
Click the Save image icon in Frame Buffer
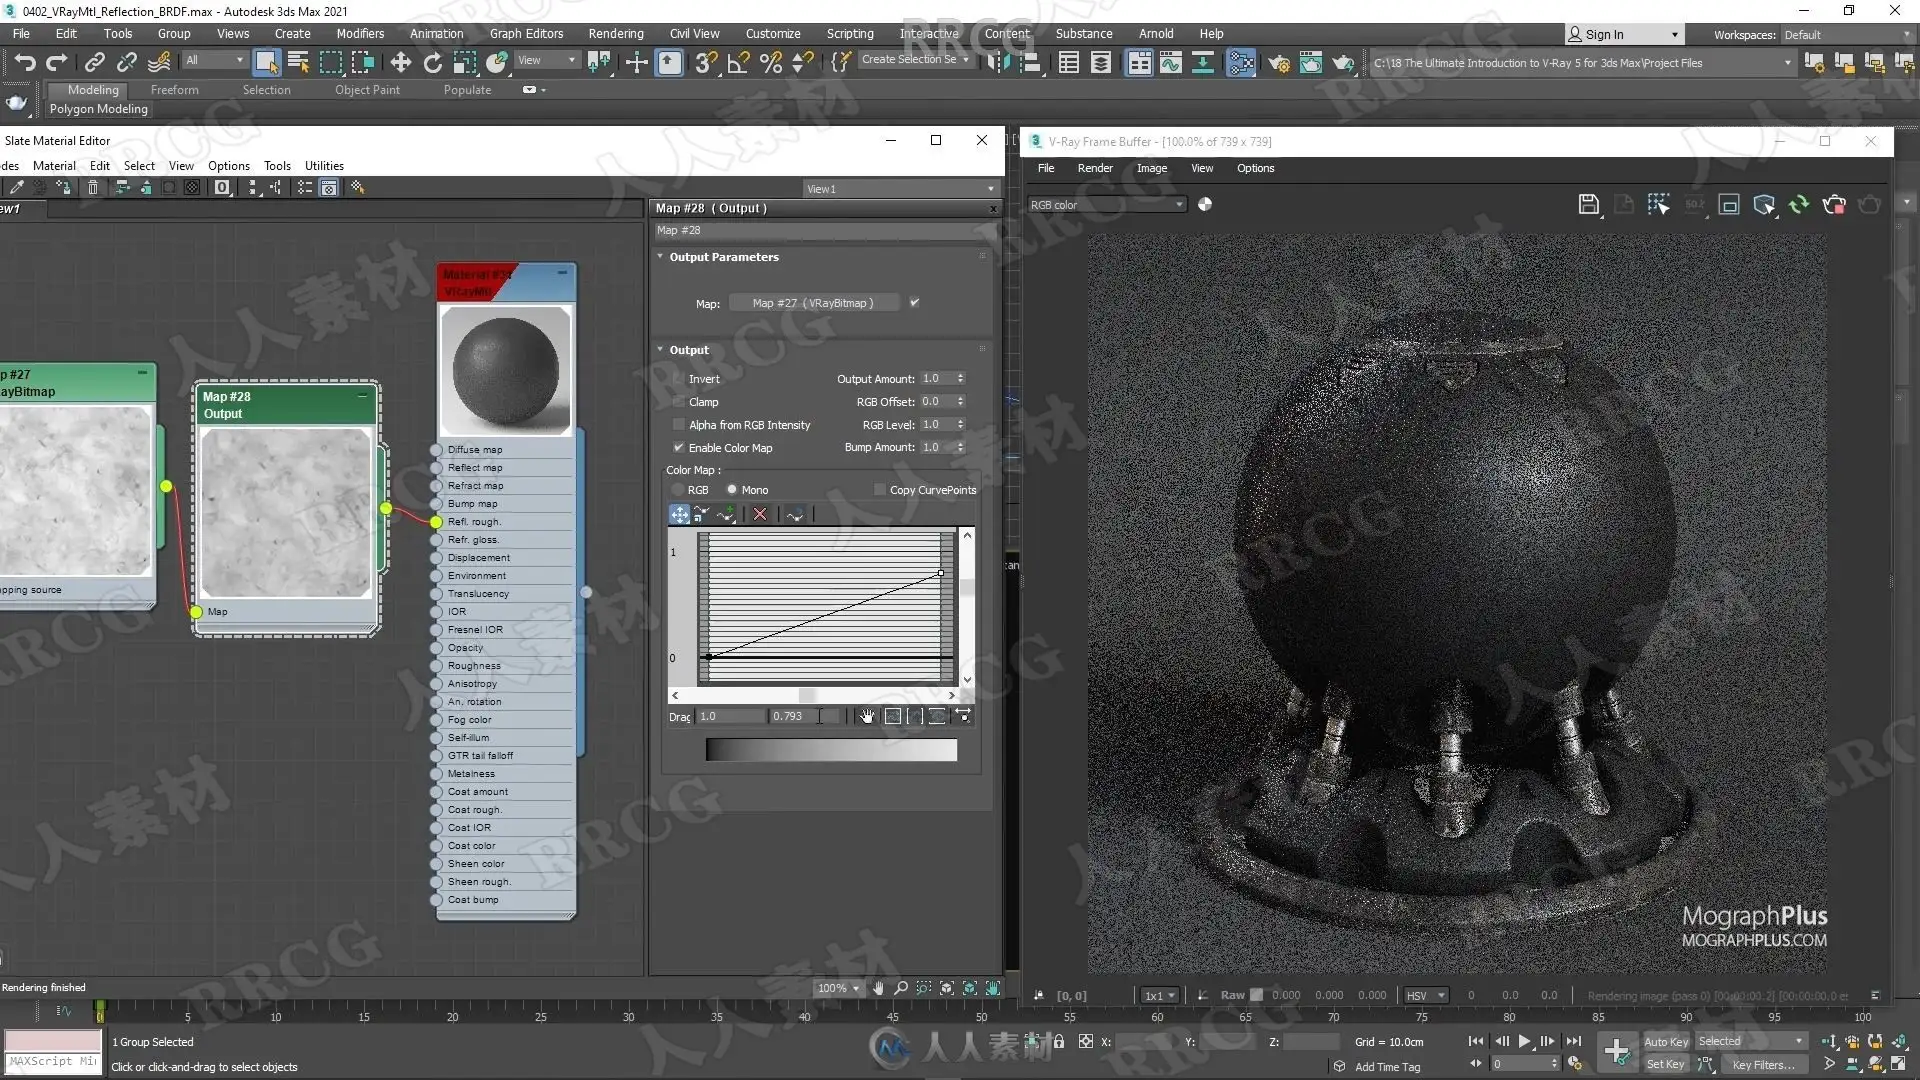pos(1588,205)
